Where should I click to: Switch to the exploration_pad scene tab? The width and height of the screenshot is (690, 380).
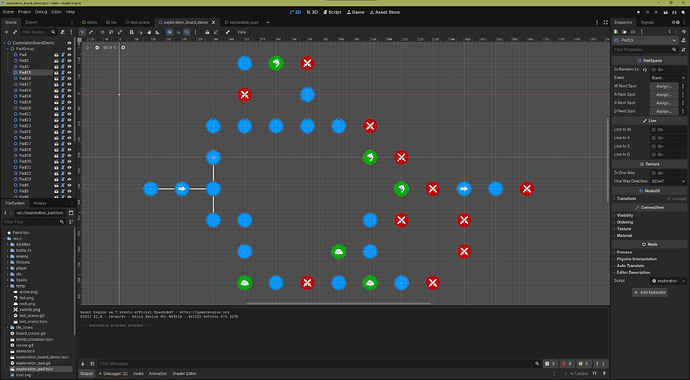[x=241, y=22]
